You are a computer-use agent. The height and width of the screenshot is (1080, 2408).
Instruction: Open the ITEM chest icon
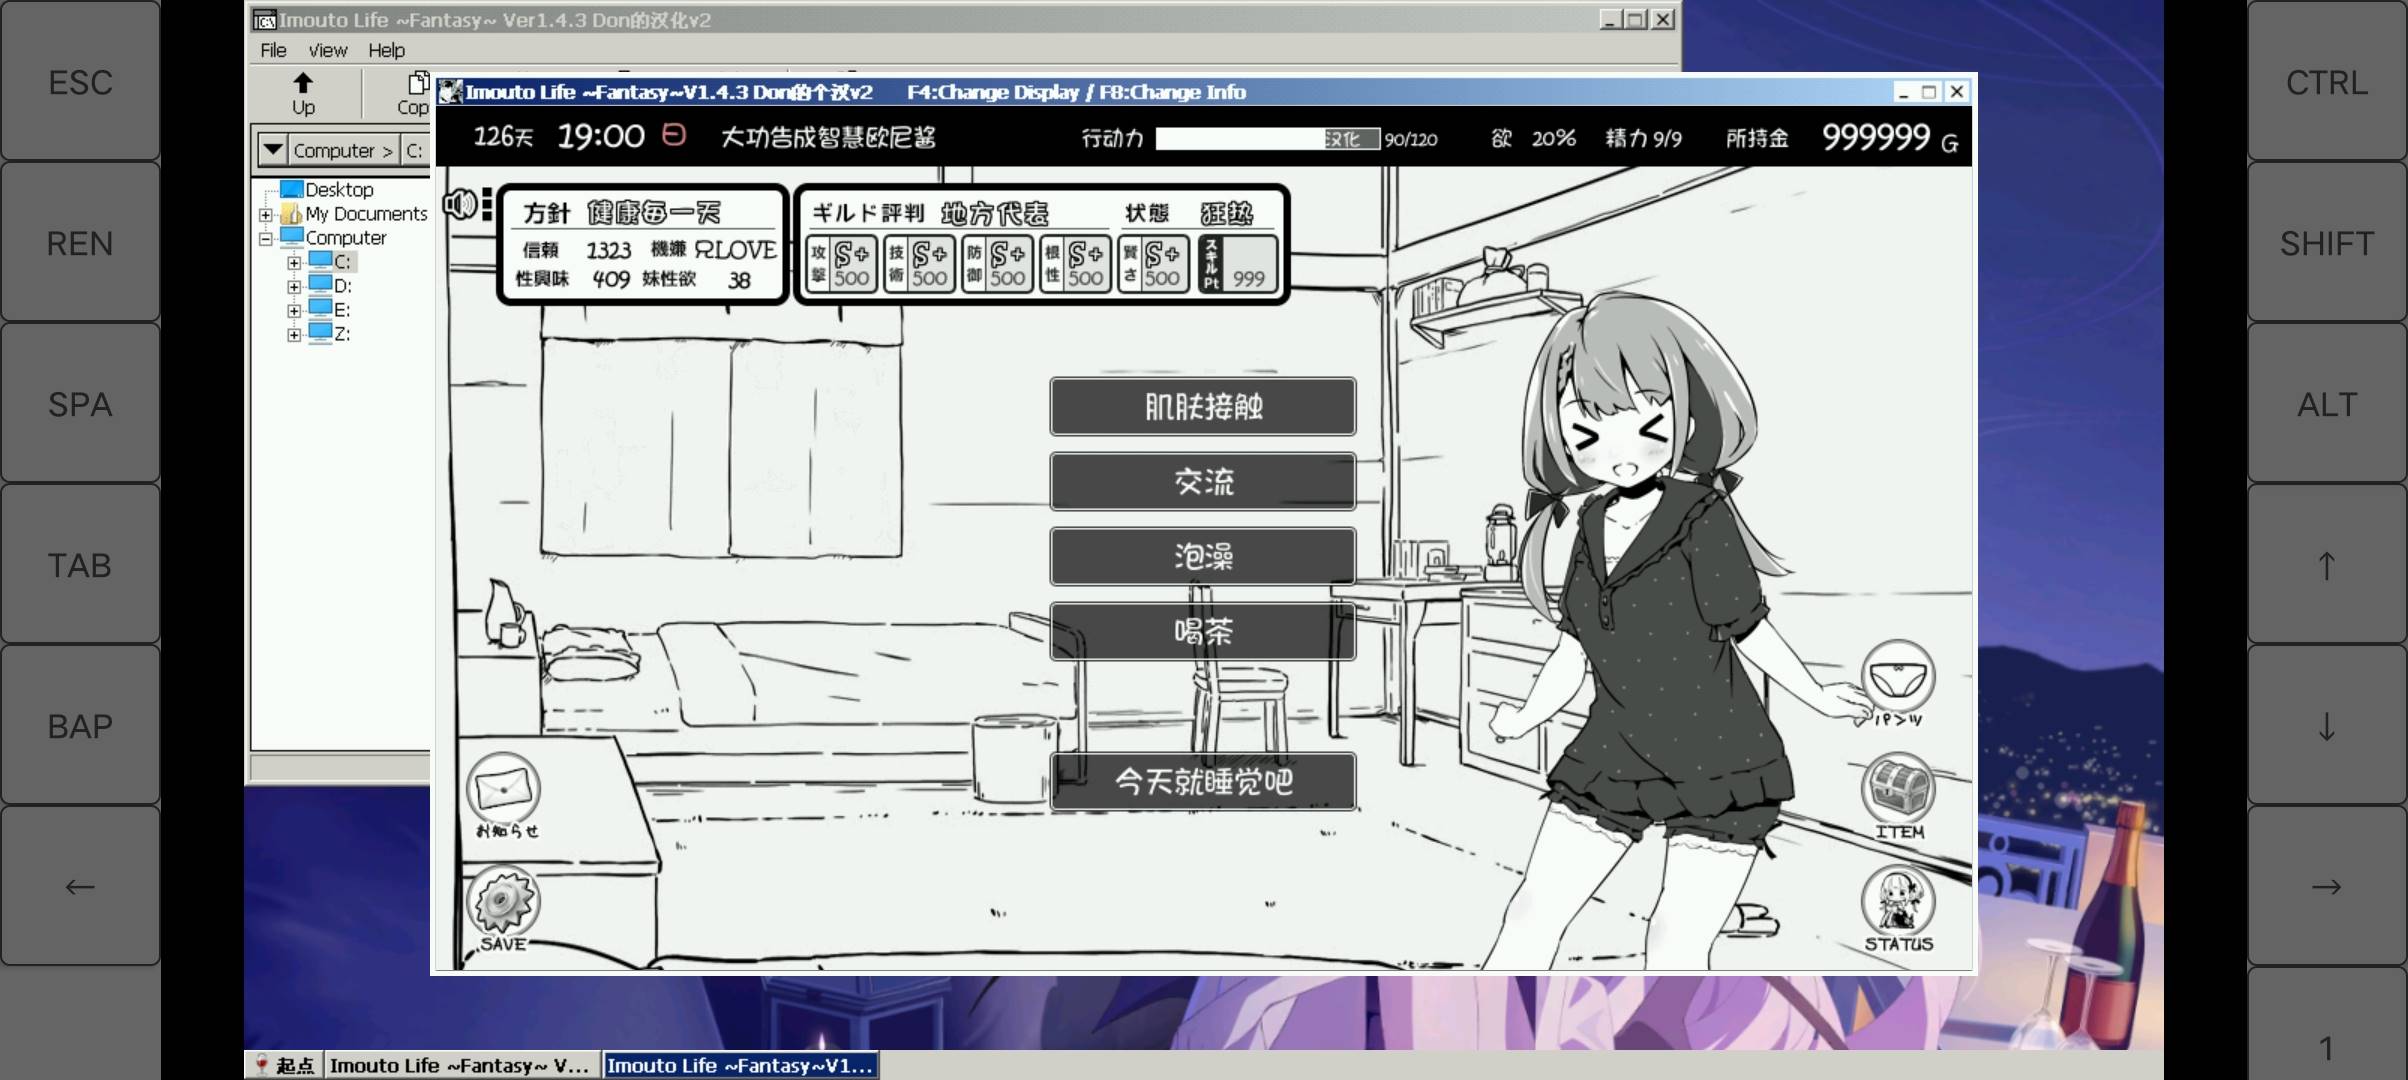(x=1897, y=790)
